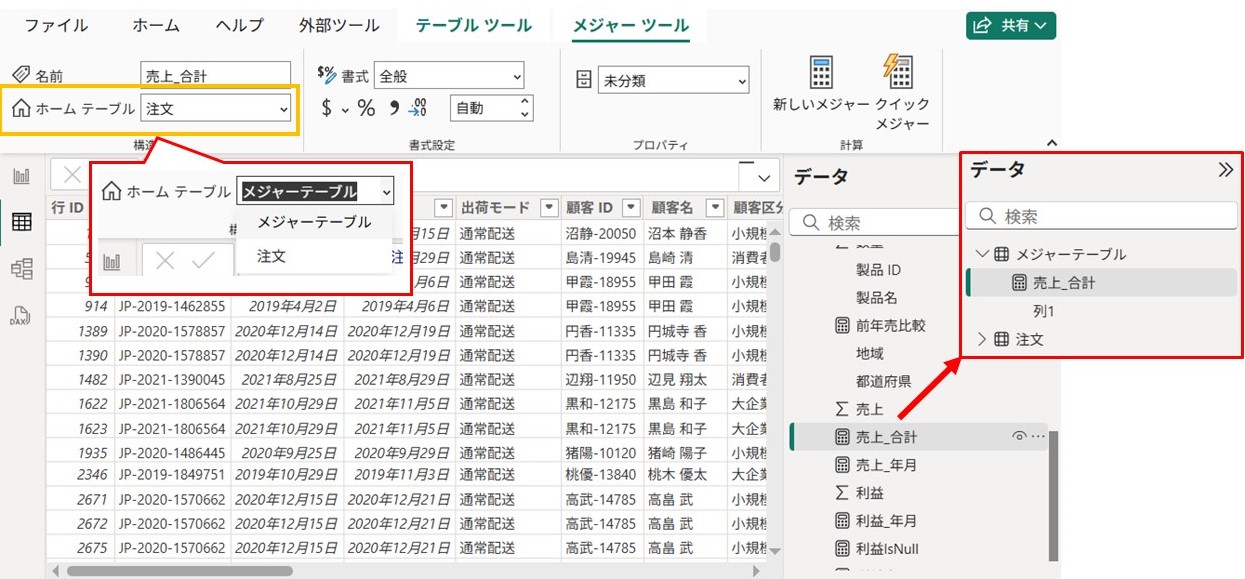Image resolution: width=1245 pixels, height=579 pixels.
Task: Select the 前年売比較 measure
Action: pos(890,325)
